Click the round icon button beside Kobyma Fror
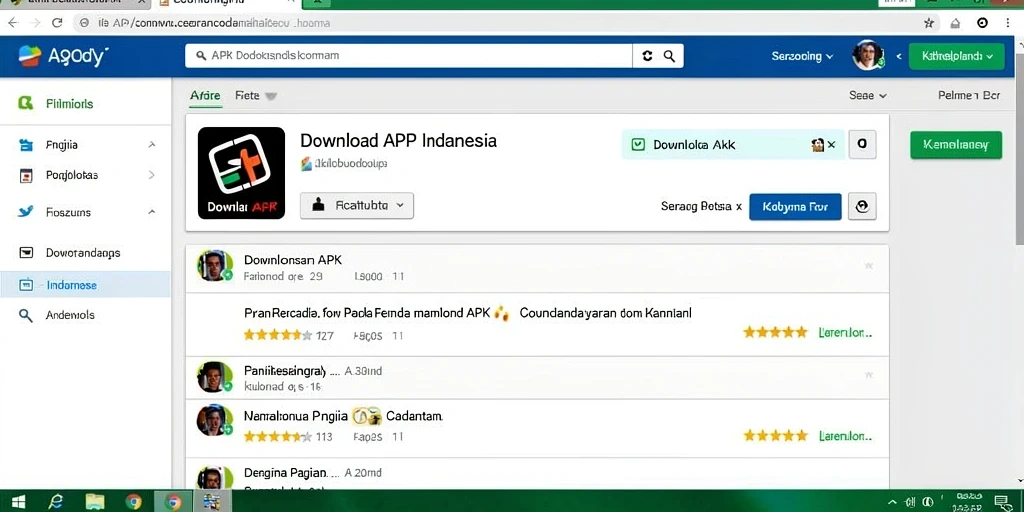 [862, 206]
